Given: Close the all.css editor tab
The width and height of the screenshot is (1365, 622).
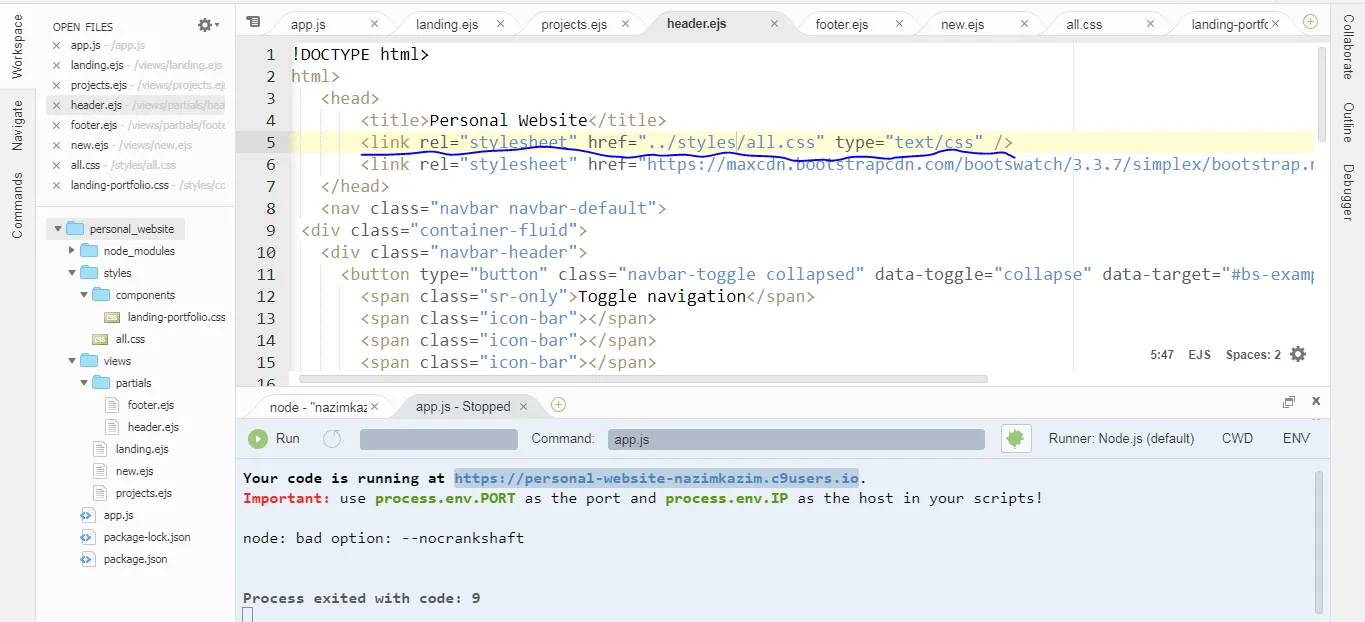Looking at the screenshot, I should (1151, 24).
